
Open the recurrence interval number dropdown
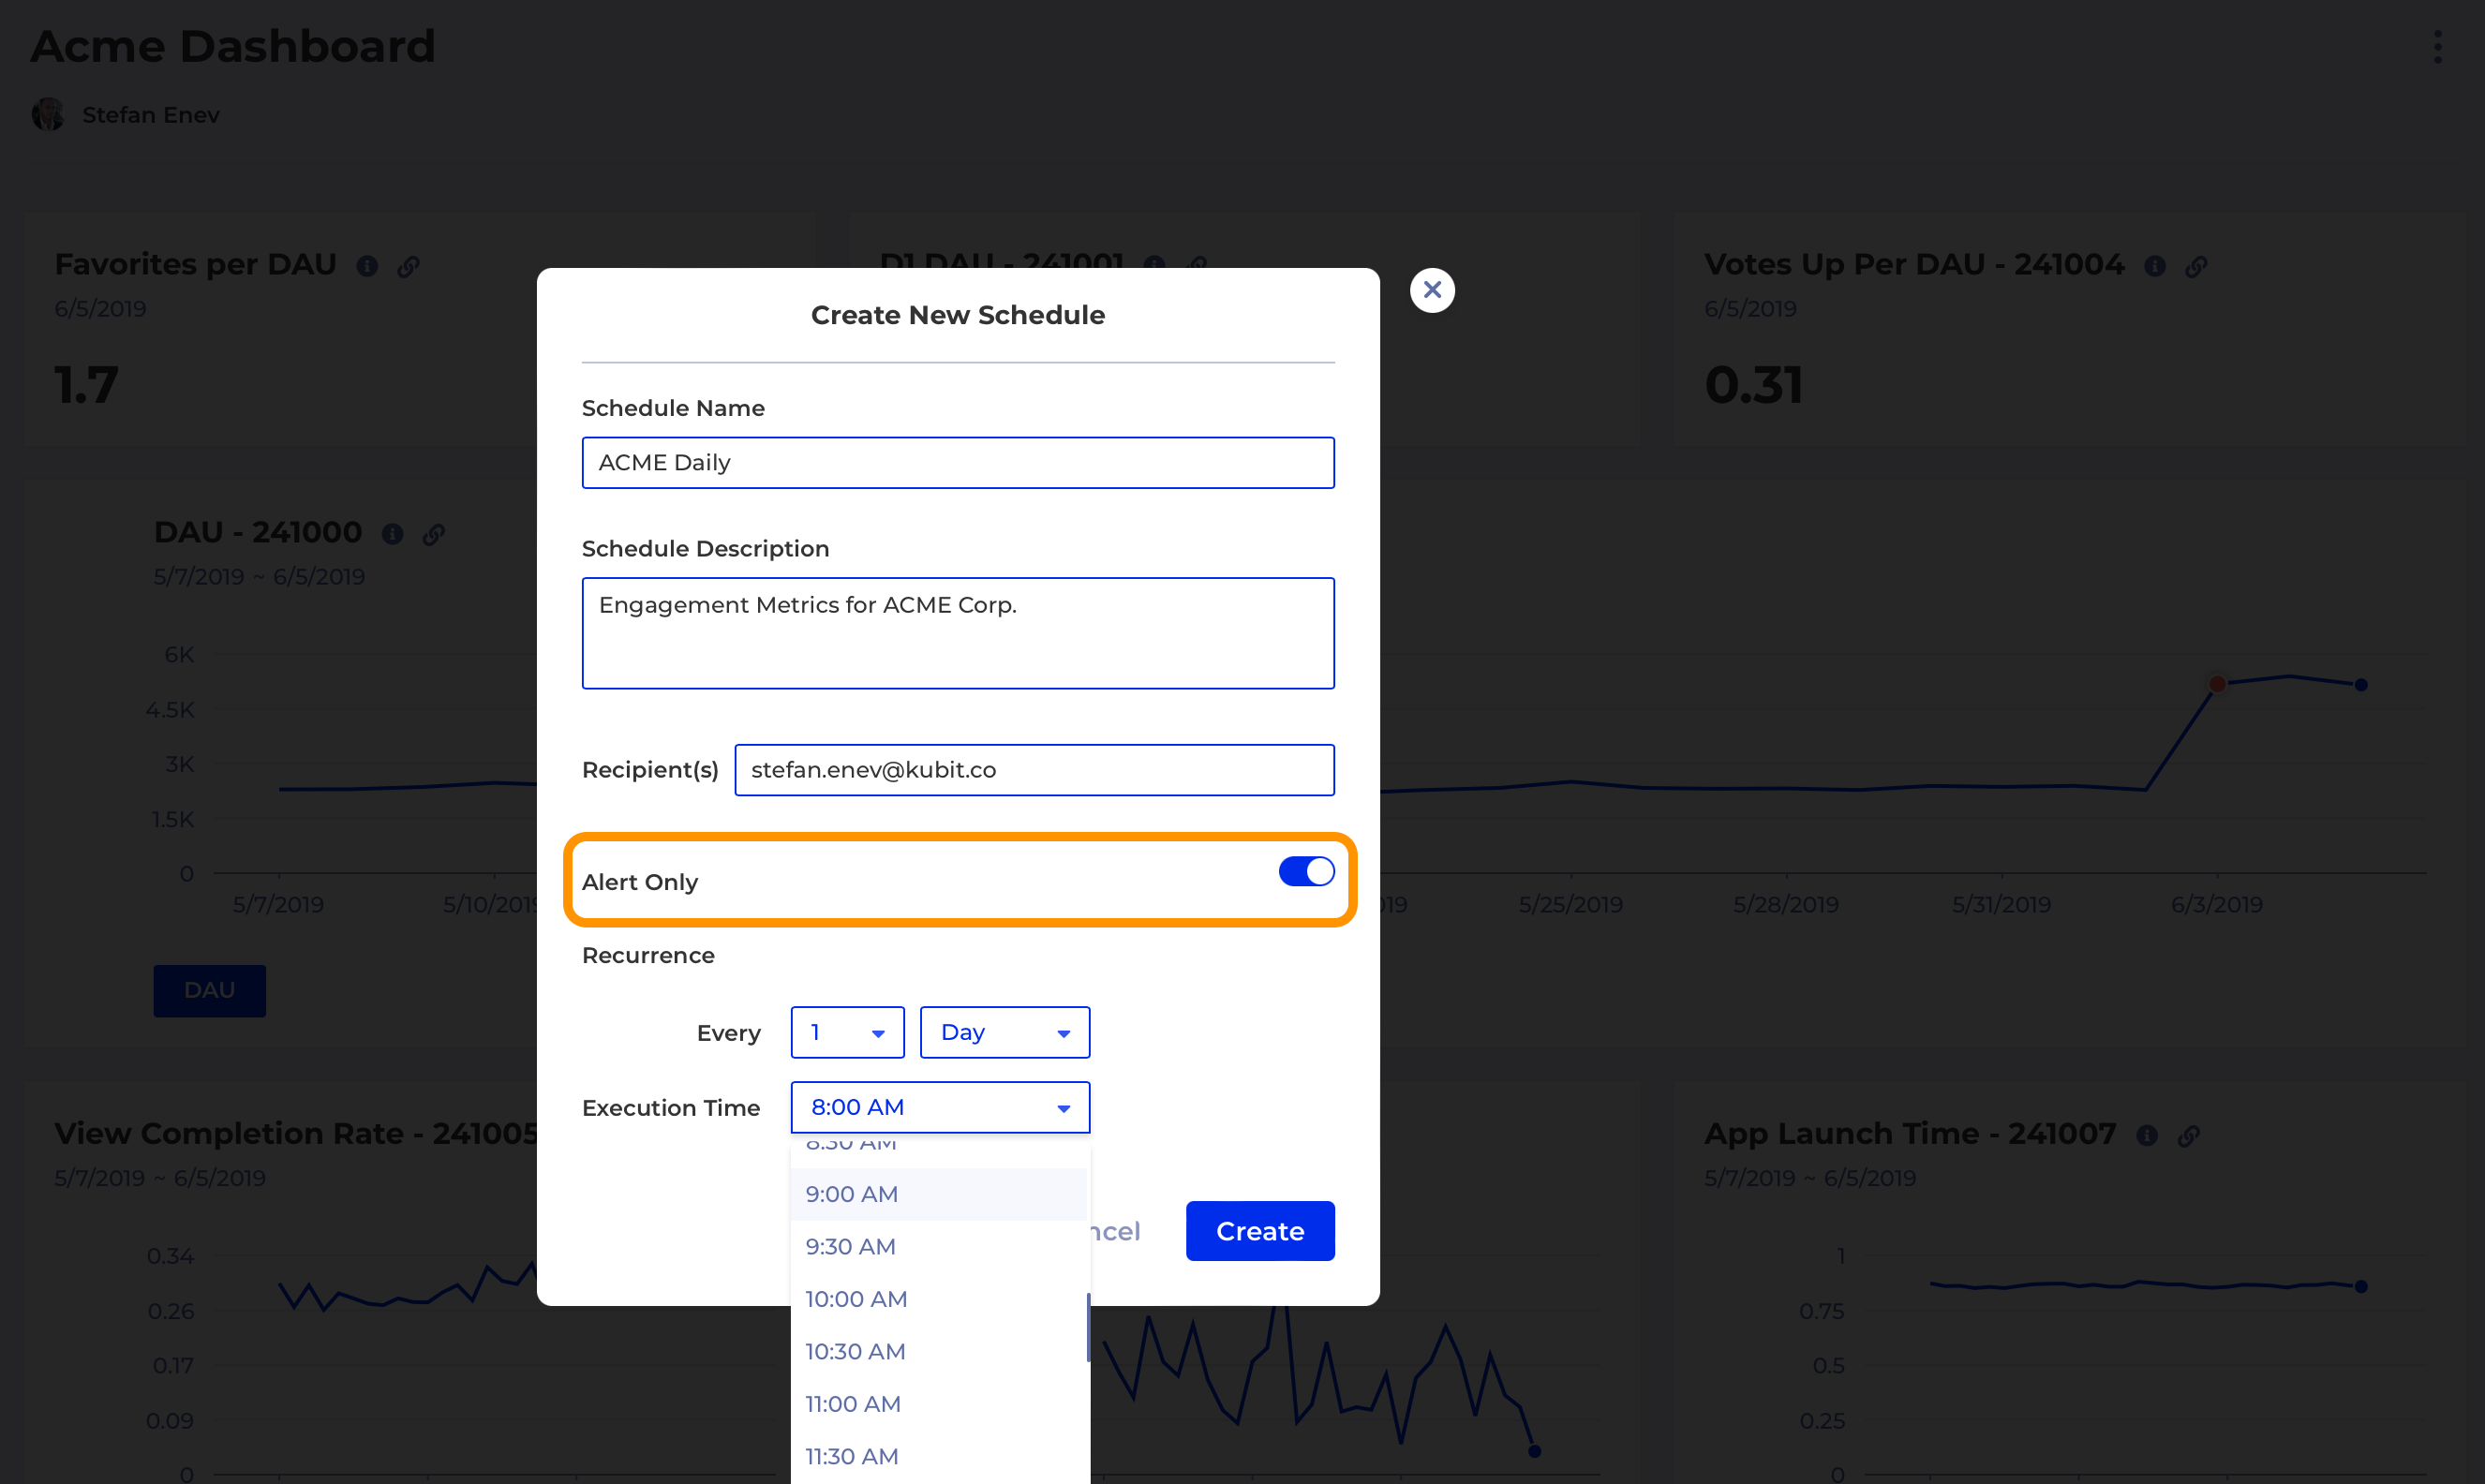[x=847, y=1032]
